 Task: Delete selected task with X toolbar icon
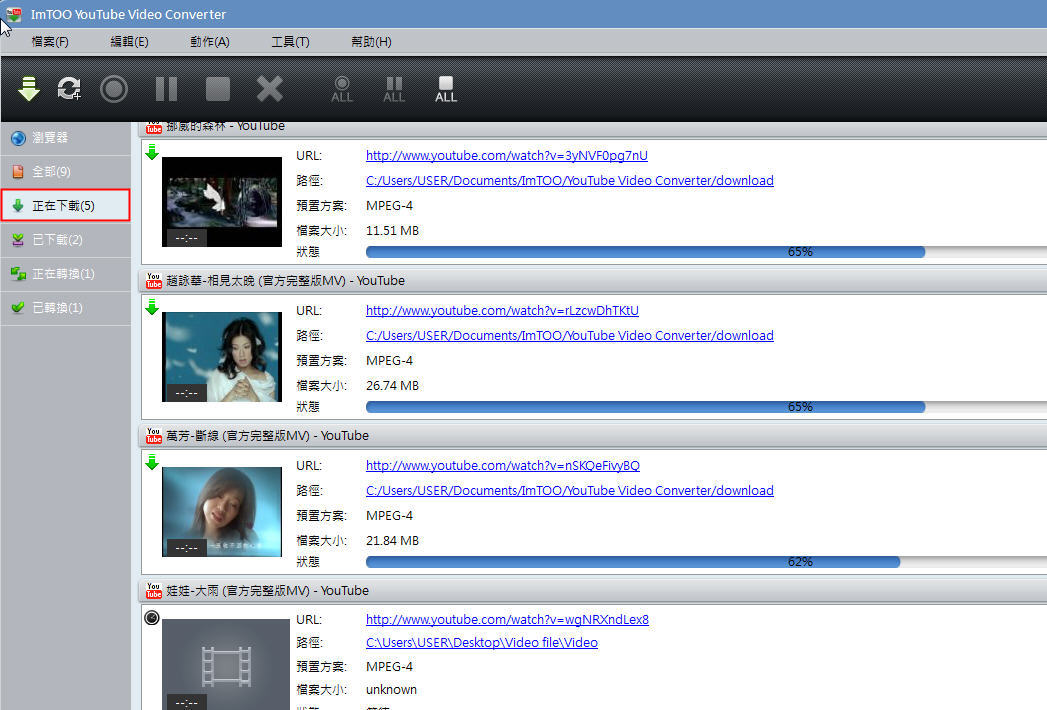pos(270,89)
